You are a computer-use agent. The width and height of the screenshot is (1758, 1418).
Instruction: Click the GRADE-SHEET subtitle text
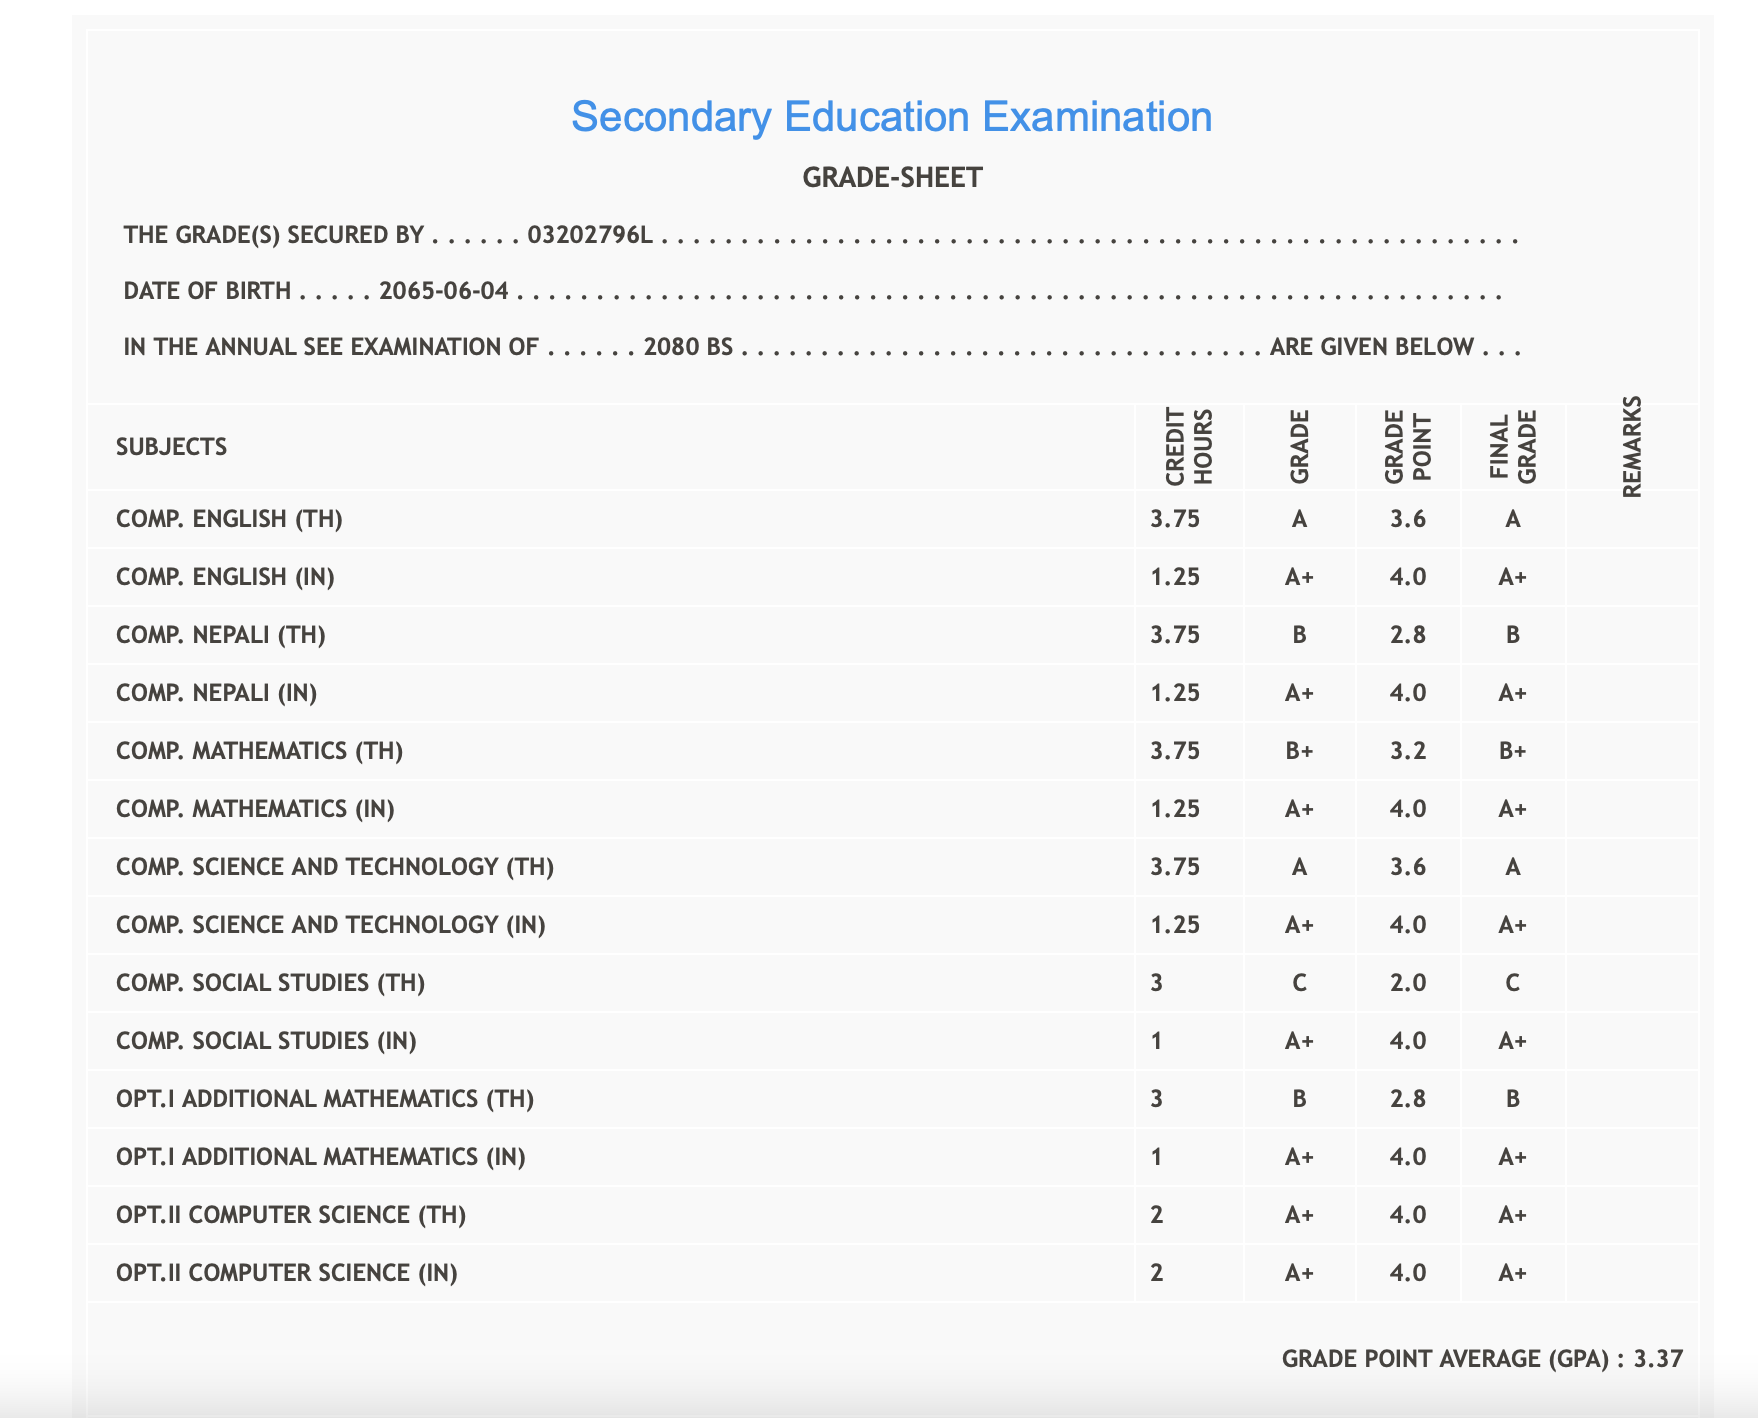(892, 178)
